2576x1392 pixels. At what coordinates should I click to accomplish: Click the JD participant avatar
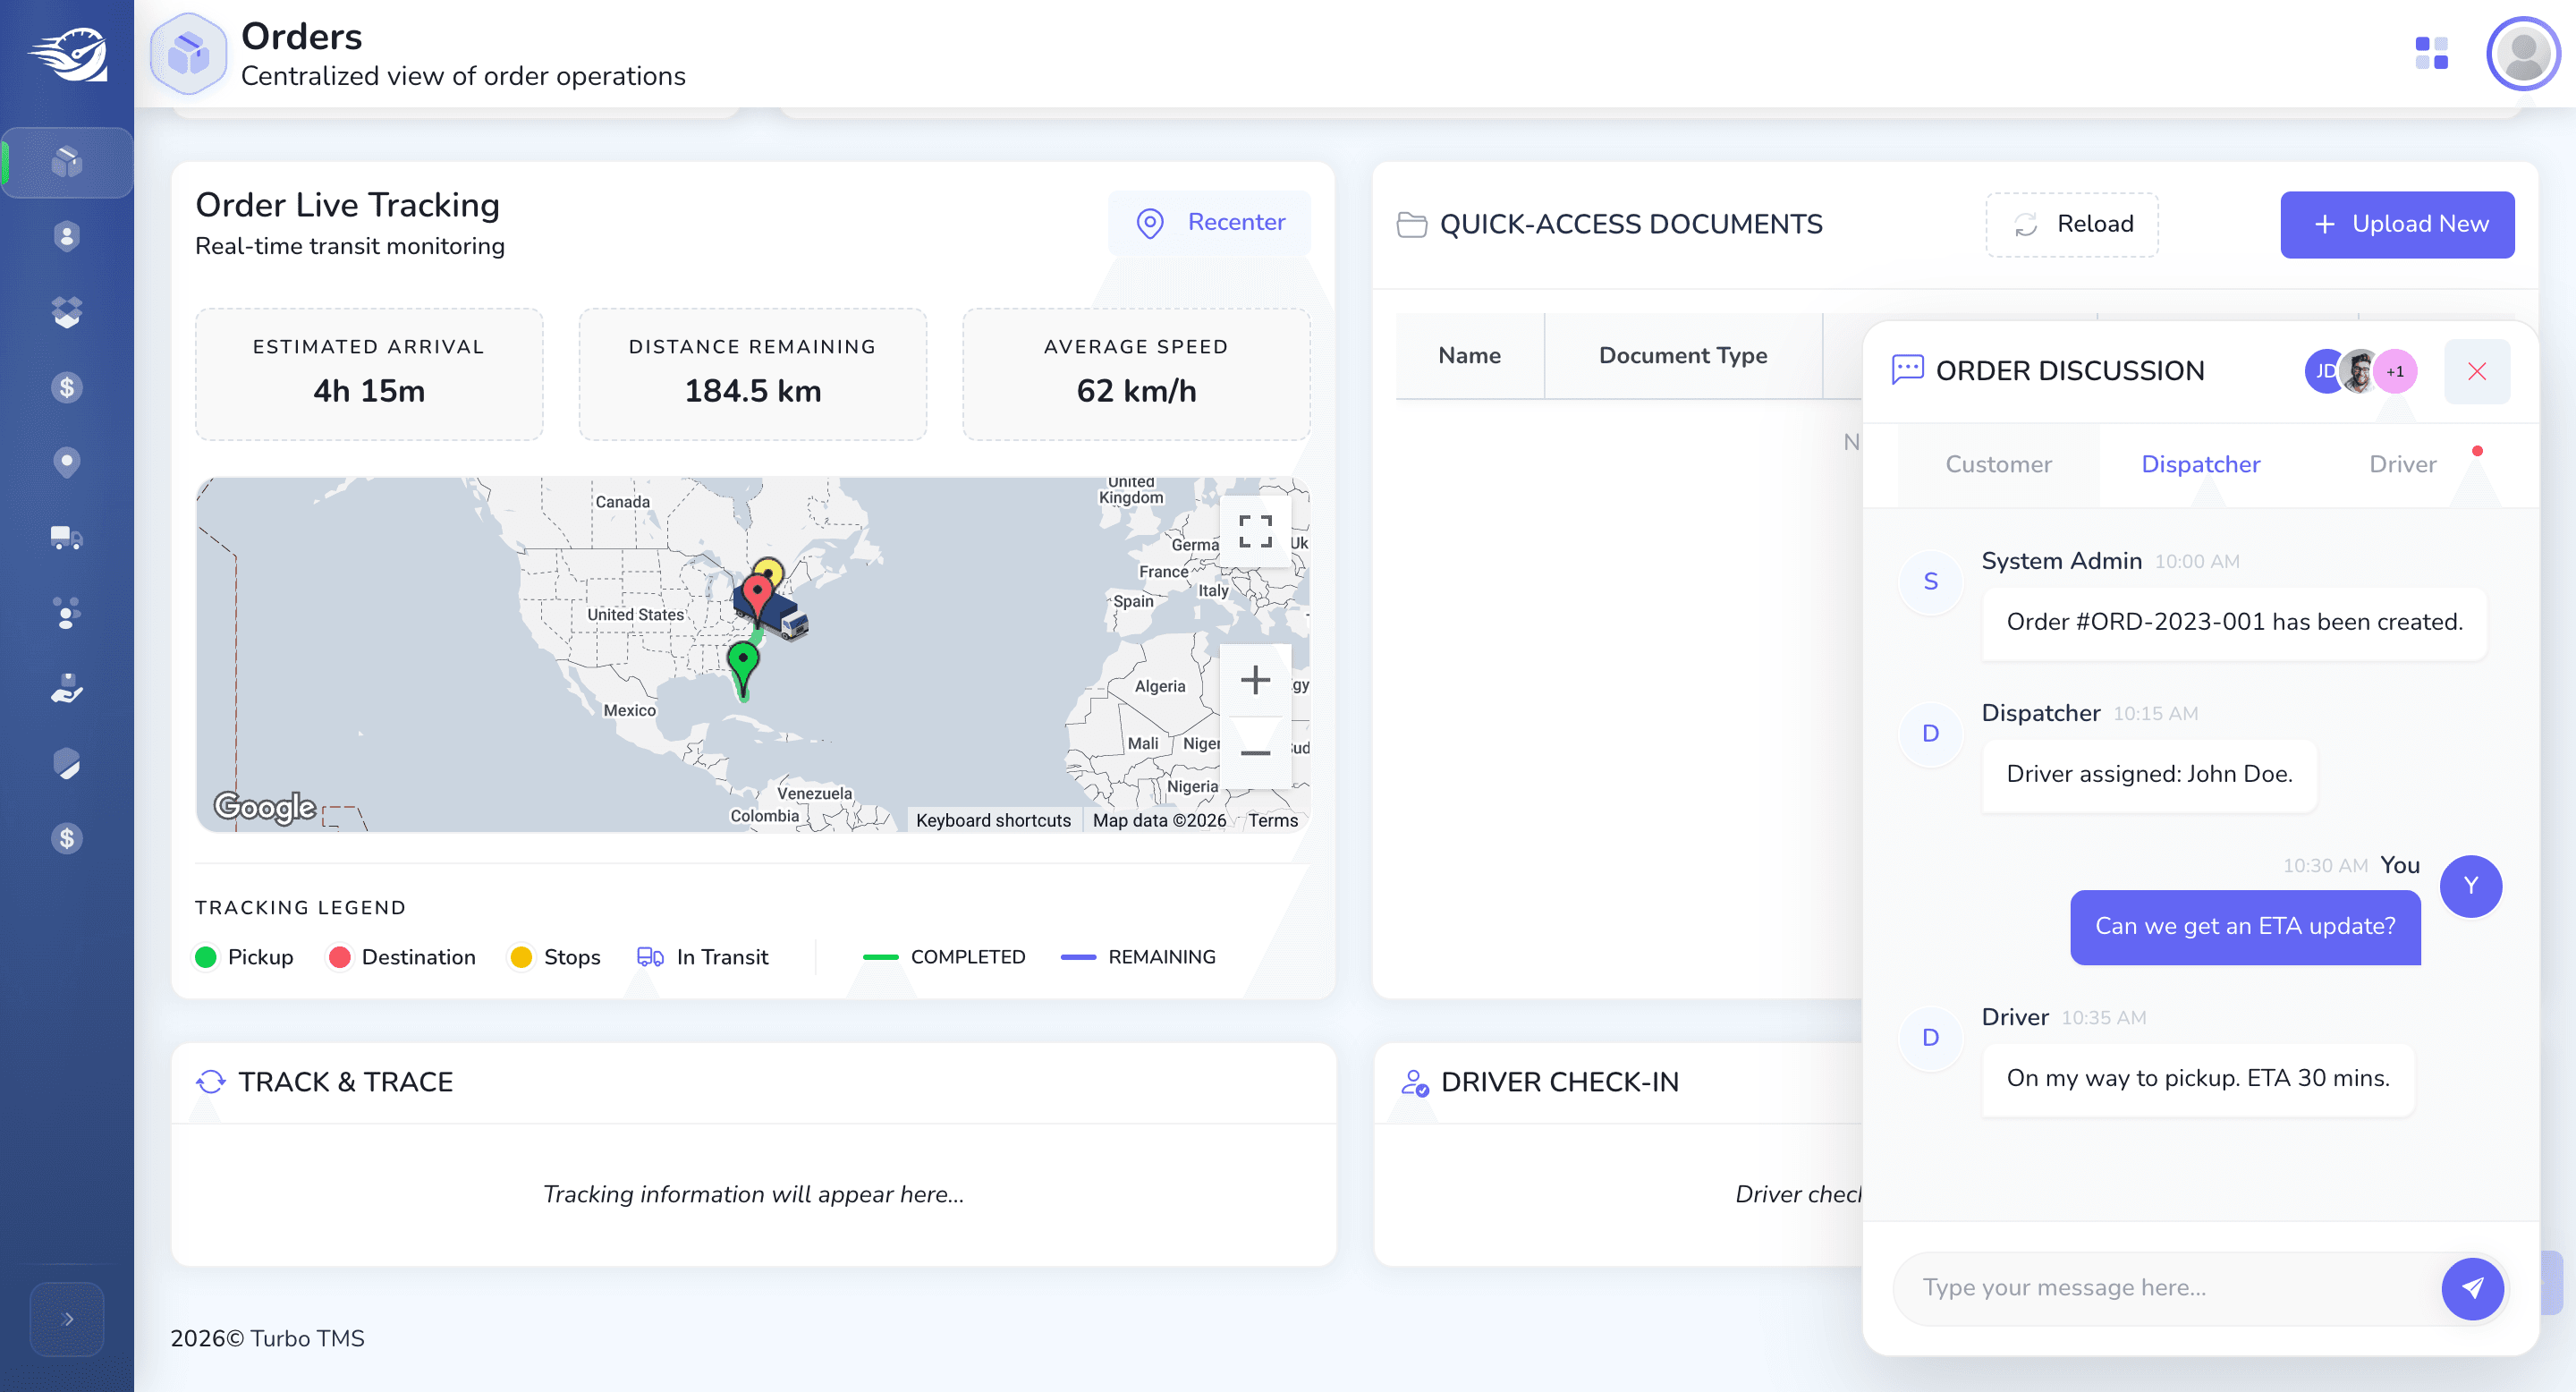(2323, 372)
